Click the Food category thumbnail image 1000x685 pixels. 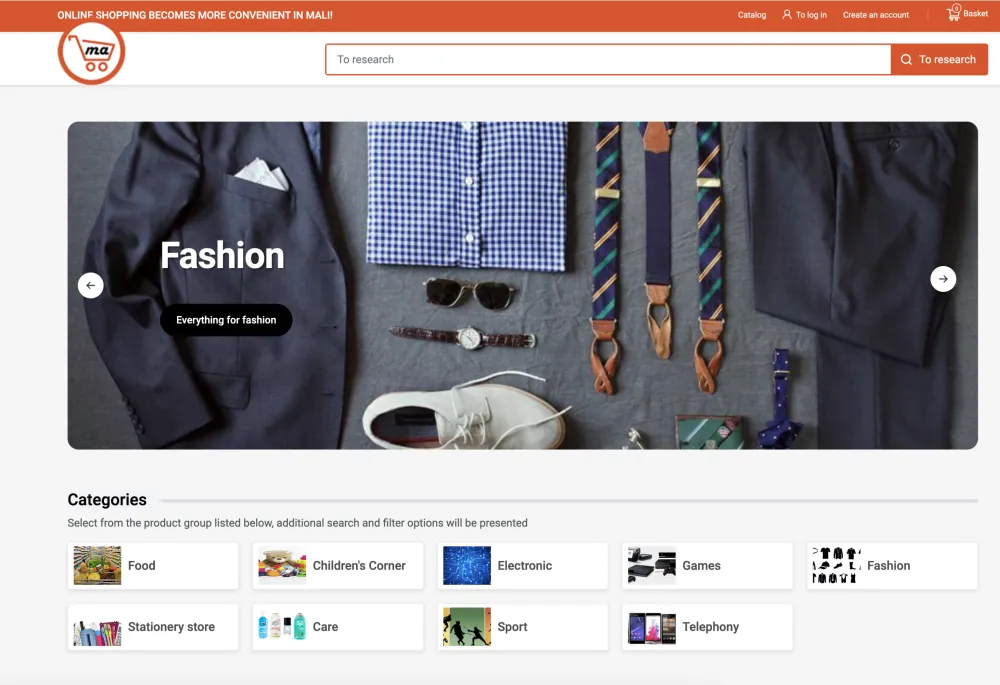(x=97, y=566)
